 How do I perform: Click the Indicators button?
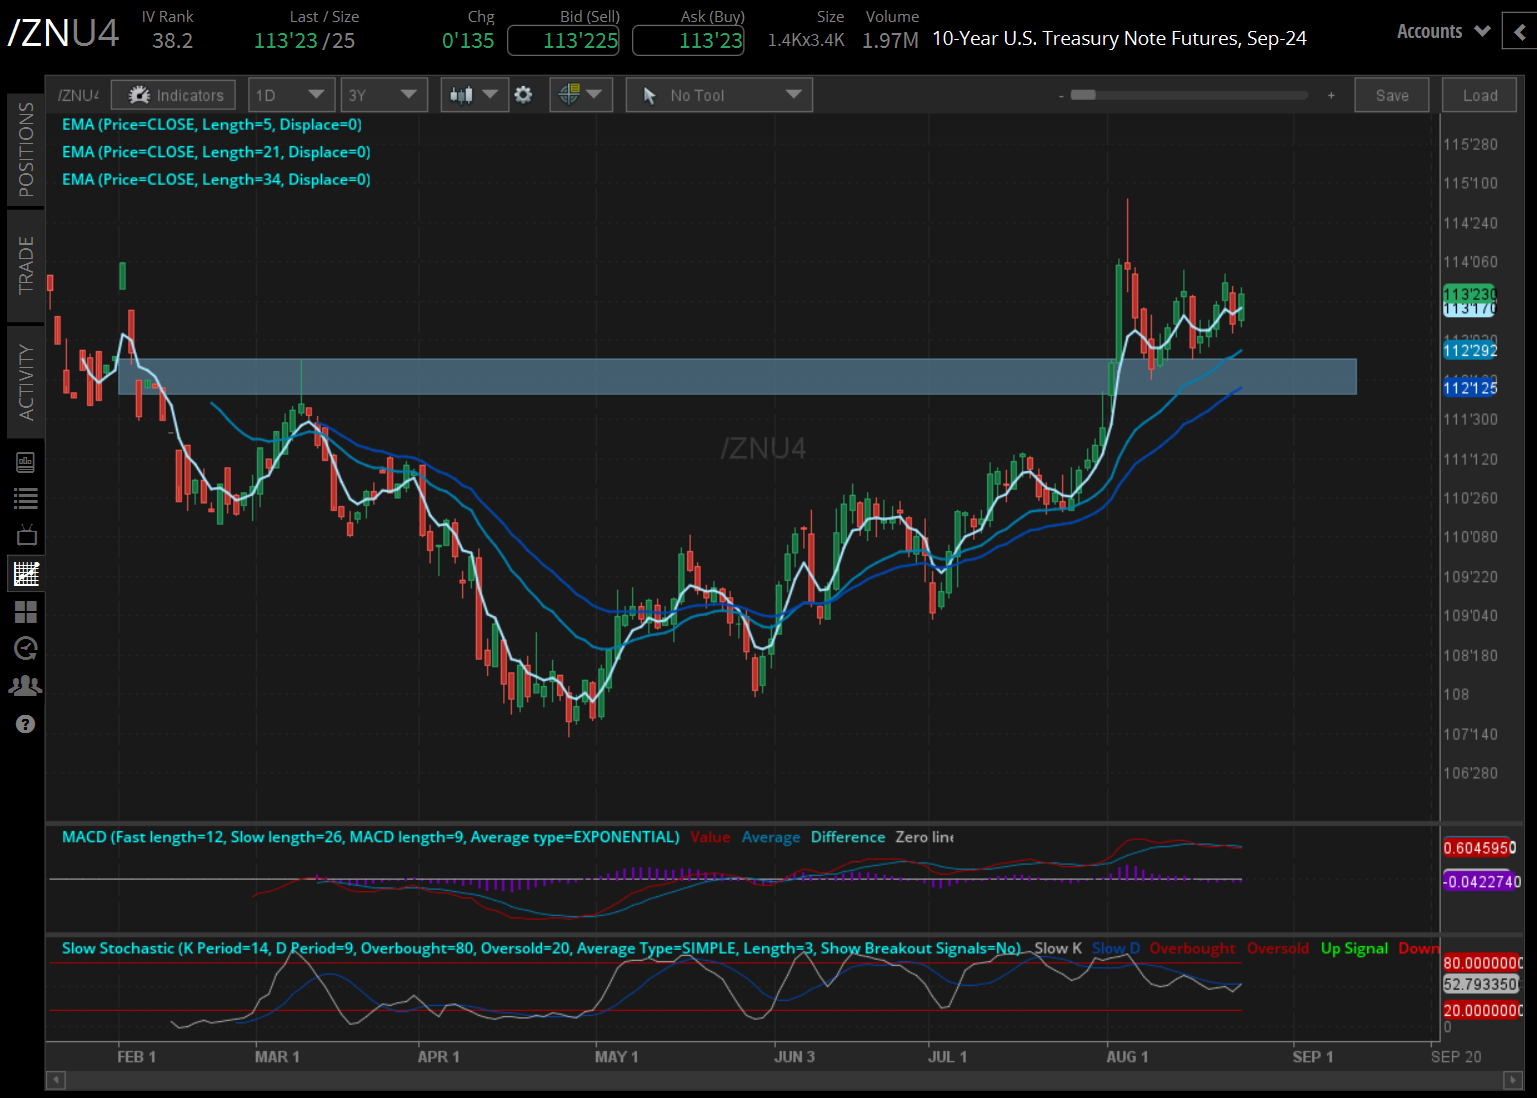[174, 95]
